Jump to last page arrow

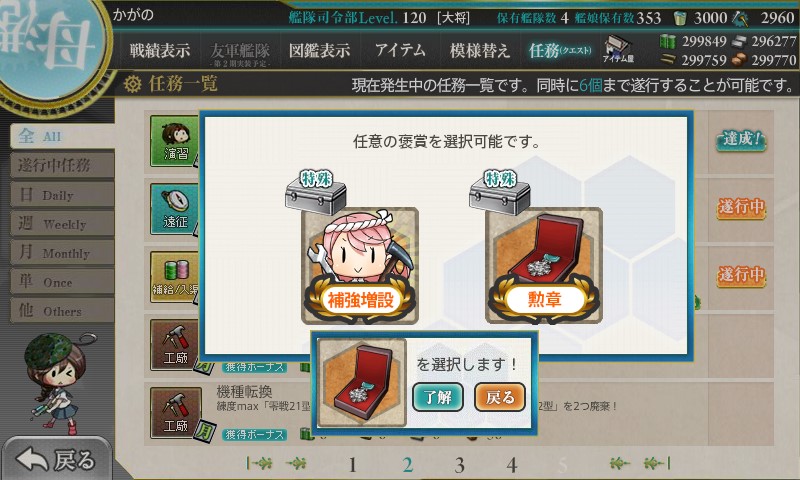pyautogui.click(x=658, y=463)
